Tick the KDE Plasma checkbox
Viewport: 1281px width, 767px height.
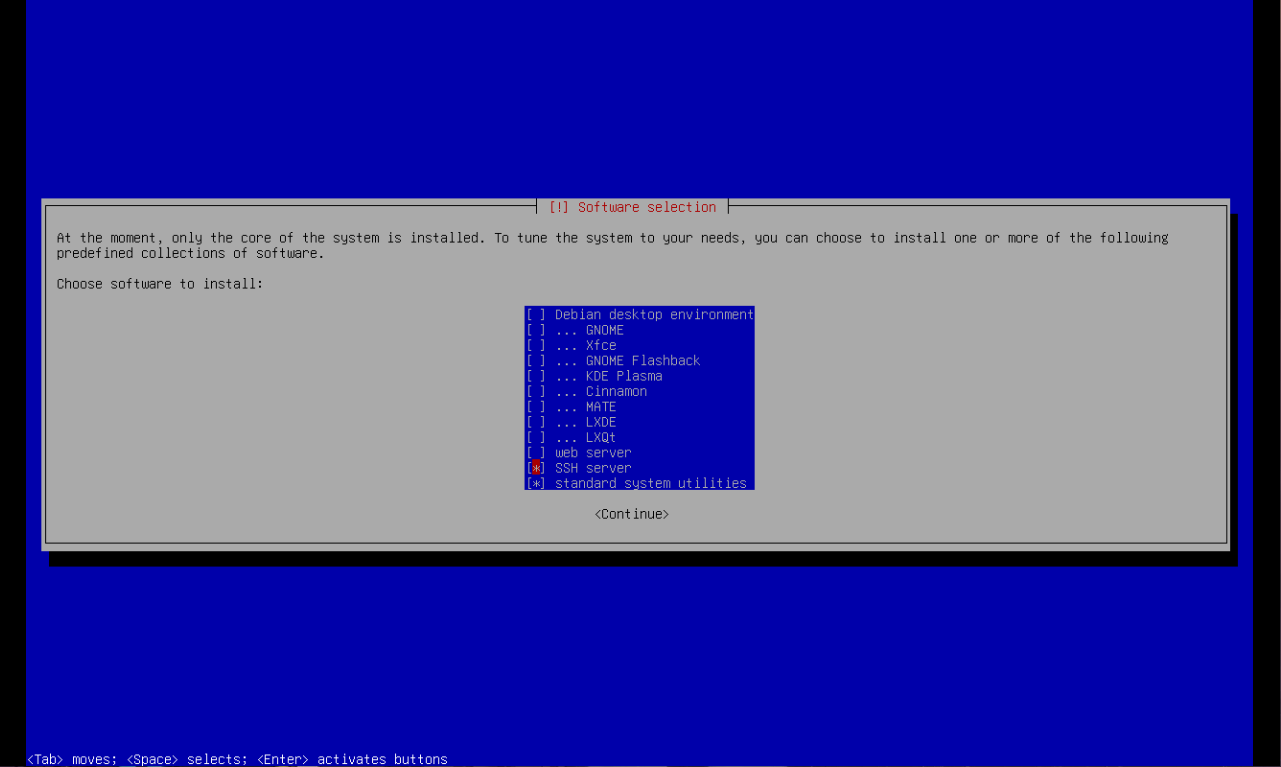pyautogui.click(x=536, y=376)
